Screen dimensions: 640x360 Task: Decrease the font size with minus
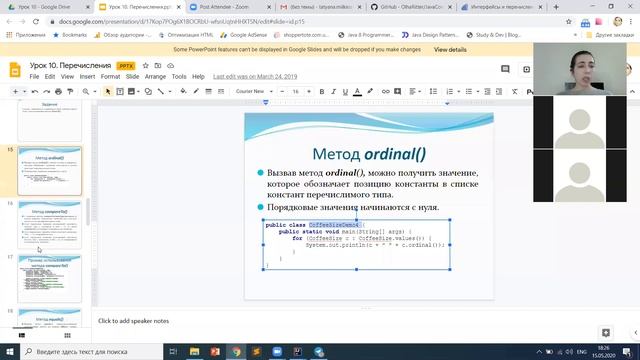(x=282, y=91)
